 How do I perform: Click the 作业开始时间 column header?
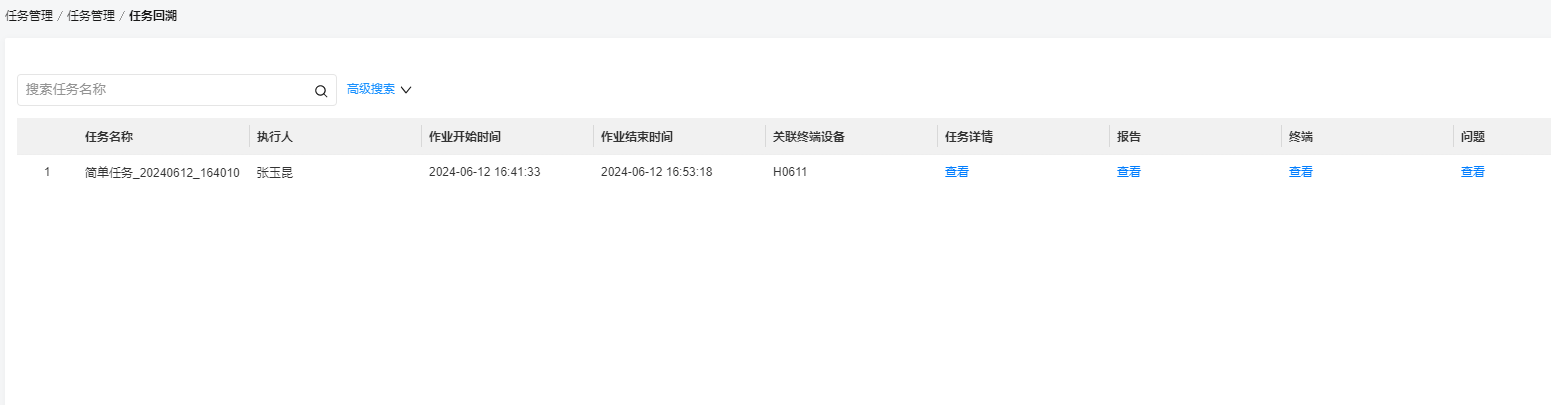(x=465, y=137)
